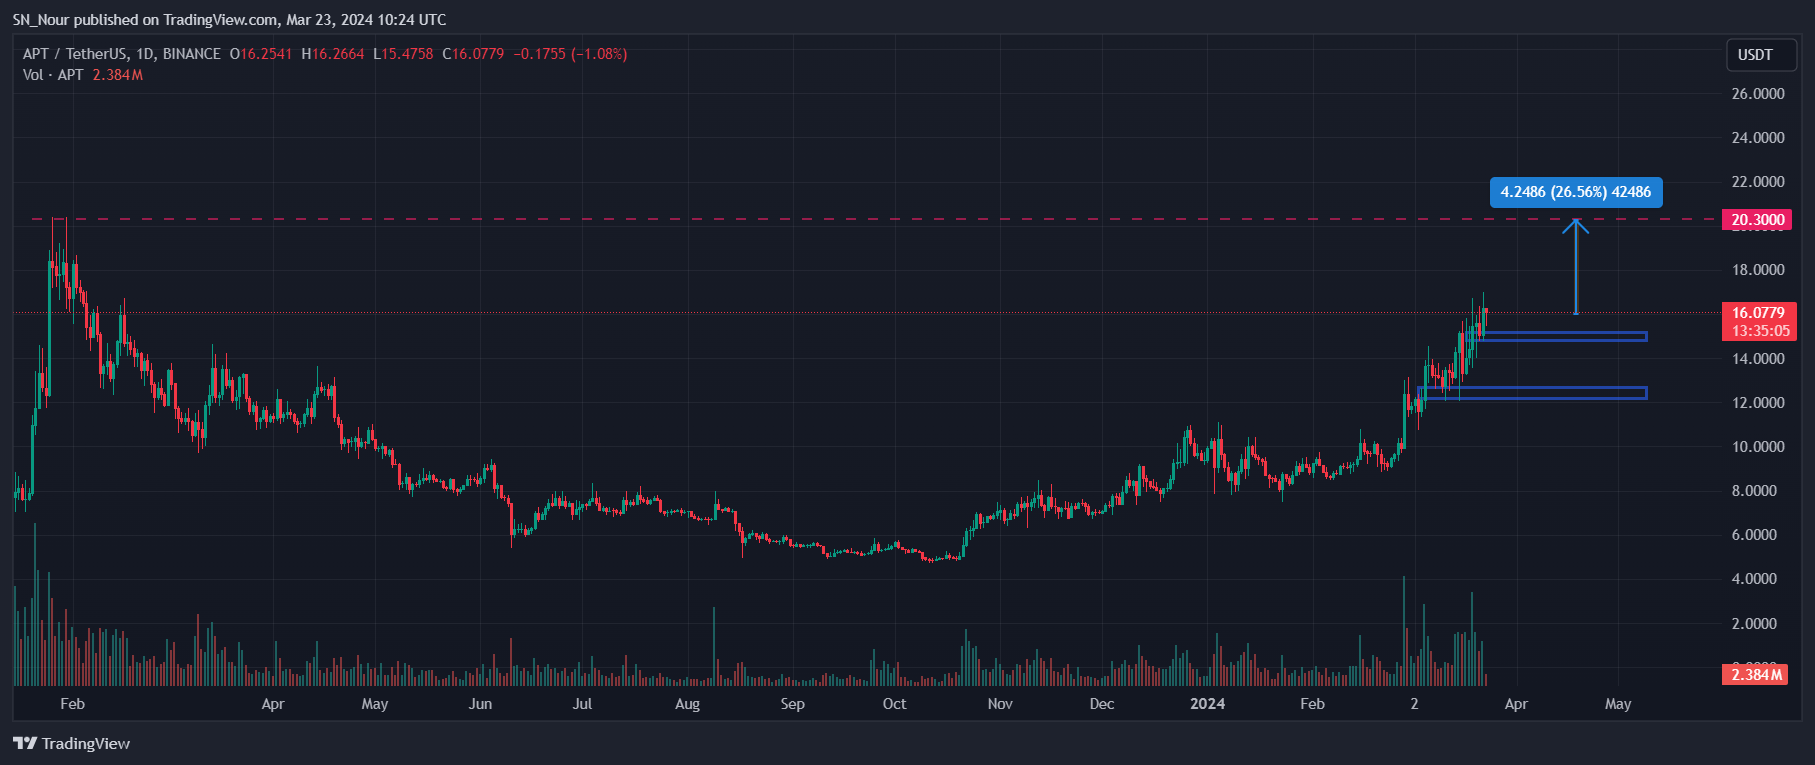
Task: Click the Nov label on time axis
Action: [x=1000, y=704]
